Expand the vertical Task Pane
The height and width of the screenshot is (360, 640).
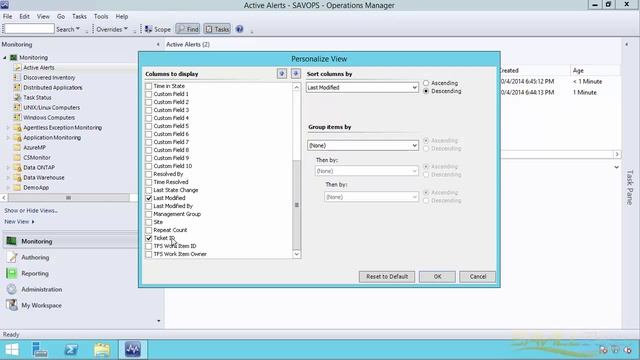(x=630, y=188)
